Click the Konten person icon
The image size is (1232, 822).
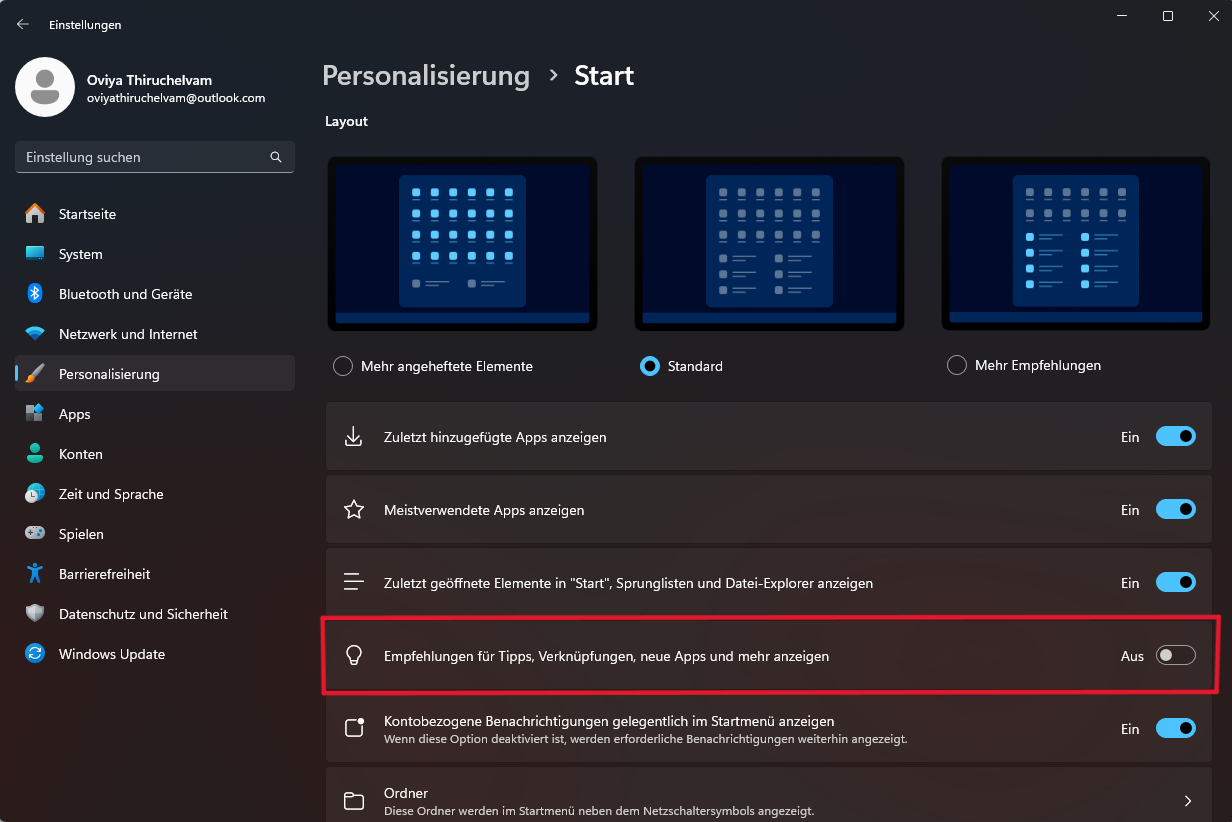click(x=35, y=454)
